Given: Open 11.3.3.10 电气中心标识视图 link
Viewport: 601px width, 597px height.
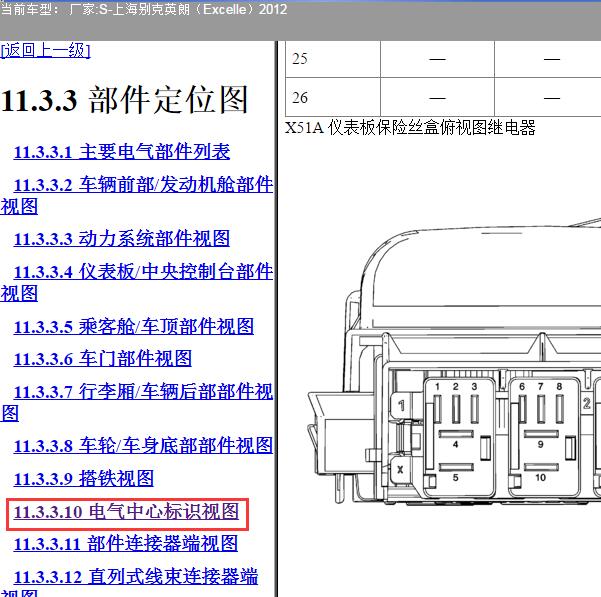Looking at the screenshot, I should [126, 512].
